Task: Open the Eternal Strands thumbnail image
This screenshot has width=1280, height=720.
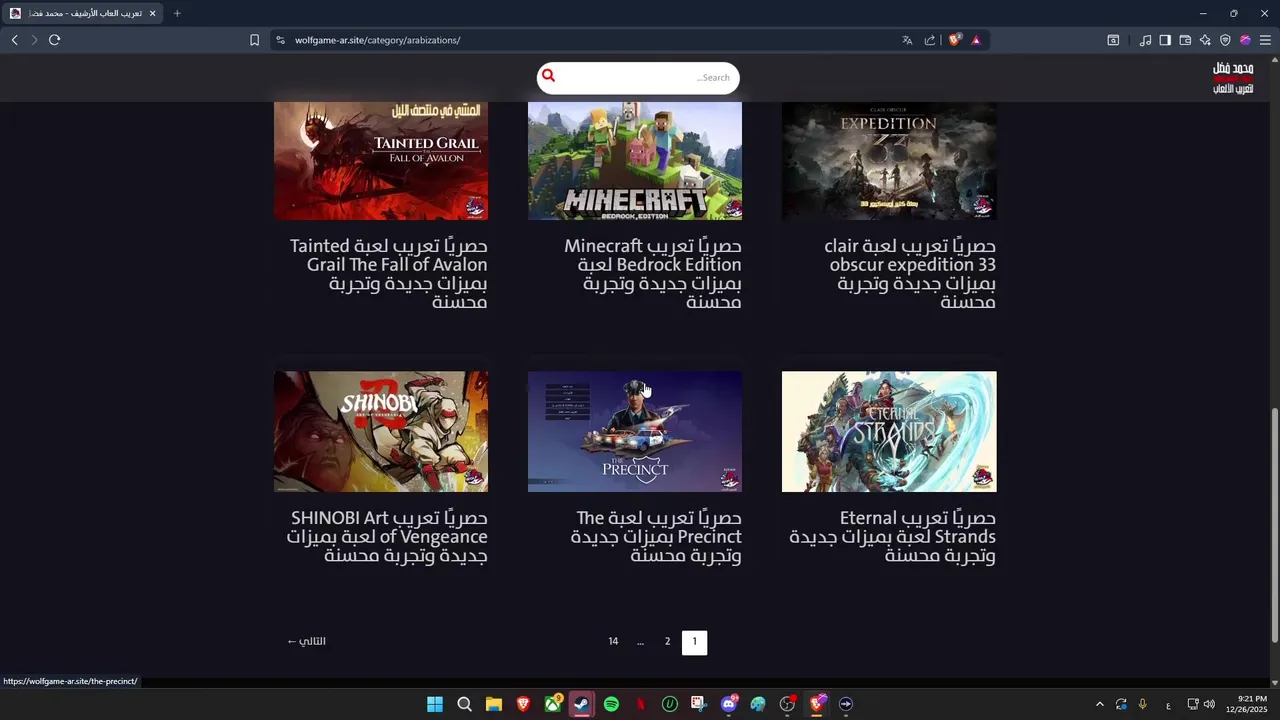Action: tap(889, 431)
